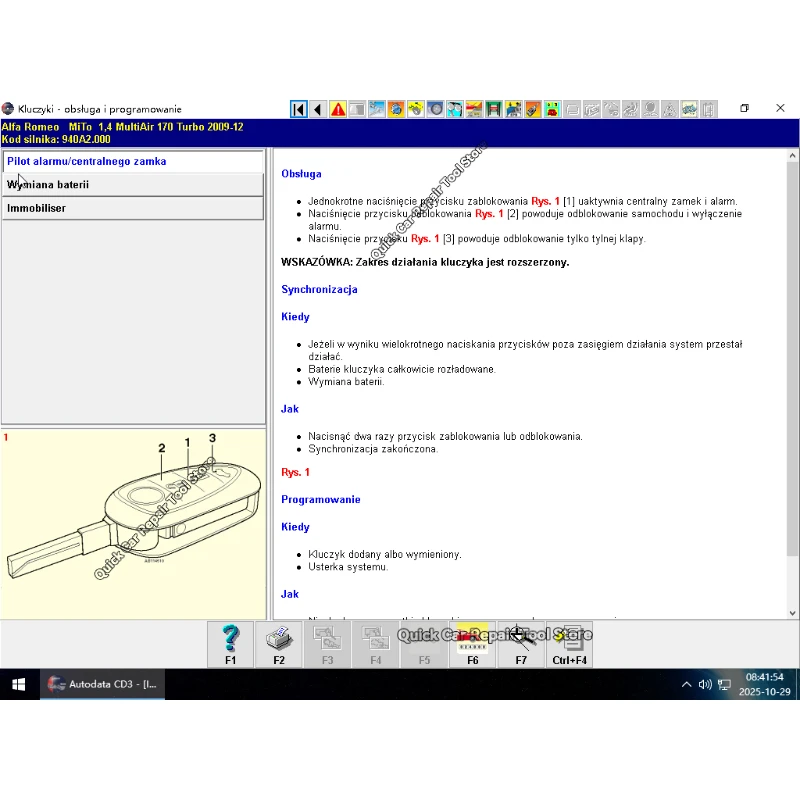Open the green car lift toolbar icon
The width and height of the screenshot is (800, 800).
[494, 109]
